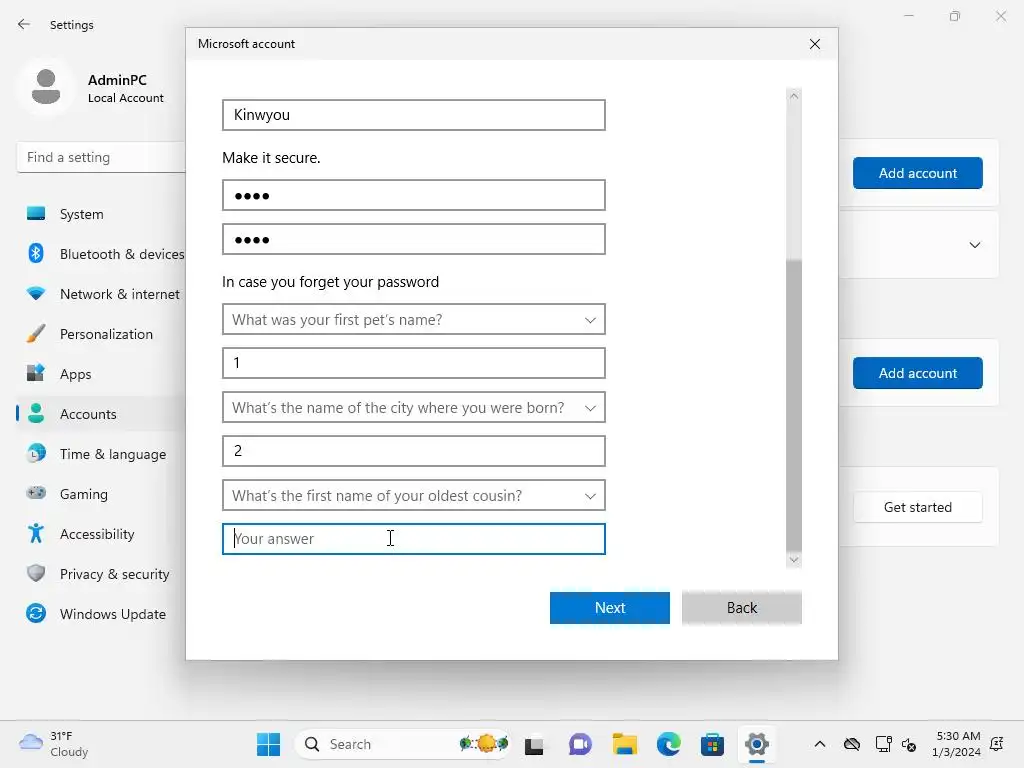Click the Back button in the dialog
This screenshot has height=768, width=1024.
(x=742, y=608)
